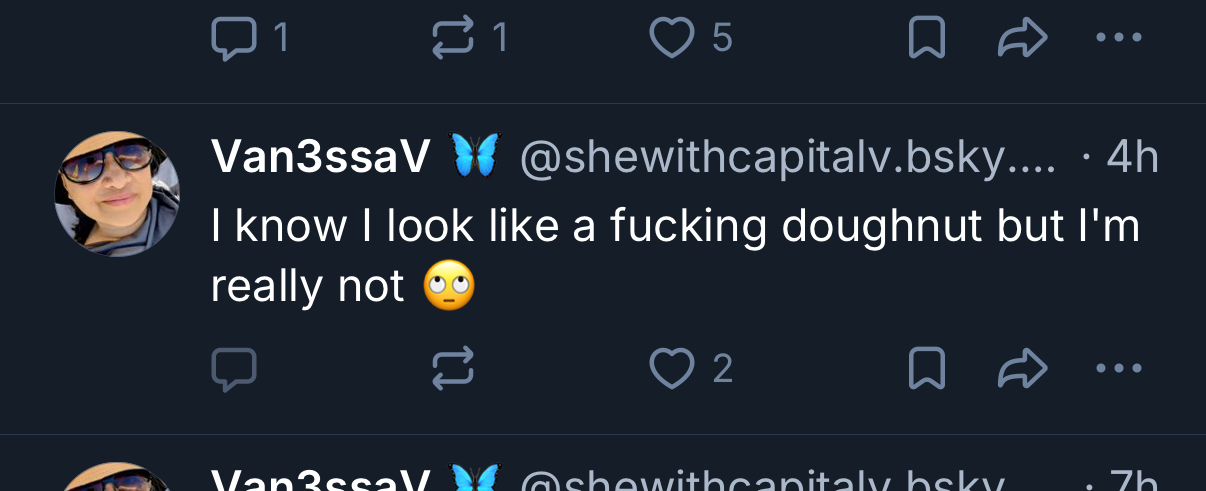Open the avatar on the 7h post
Image resolution: width=1206 pixels, height=491 pixels.
(117, 480)
